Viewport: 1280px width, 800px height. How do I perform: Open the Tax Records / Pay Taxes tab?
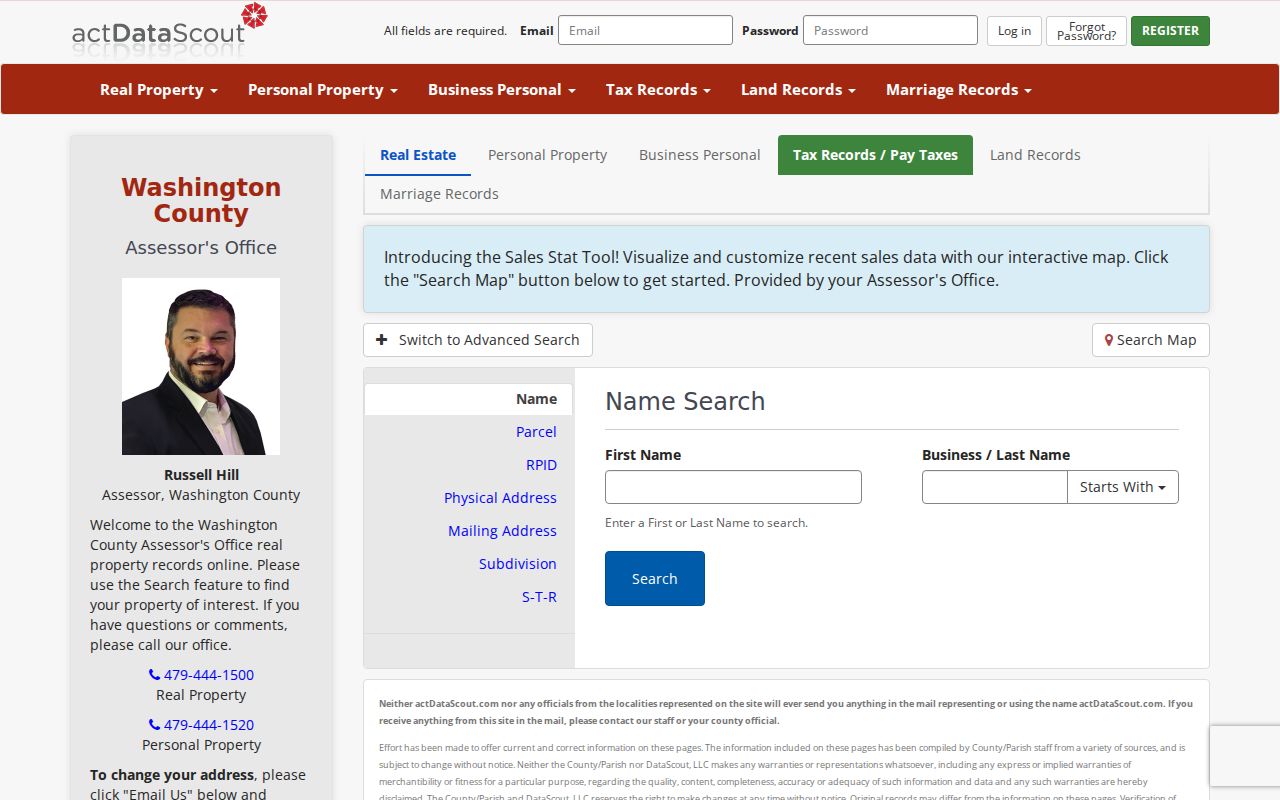(875, 155)
